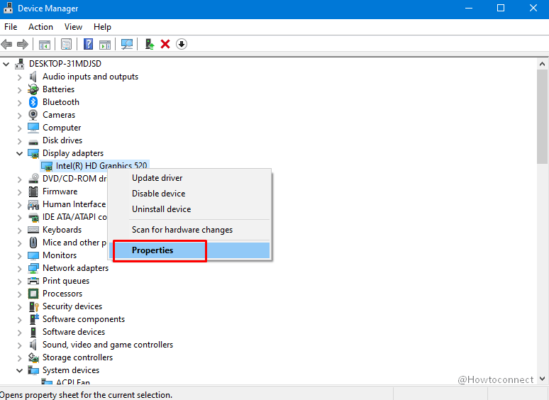Select the IDE ATA/ATAPI controllers row
Image resolution: width=549 pixels, height=400 pixels.
[75, 217]
